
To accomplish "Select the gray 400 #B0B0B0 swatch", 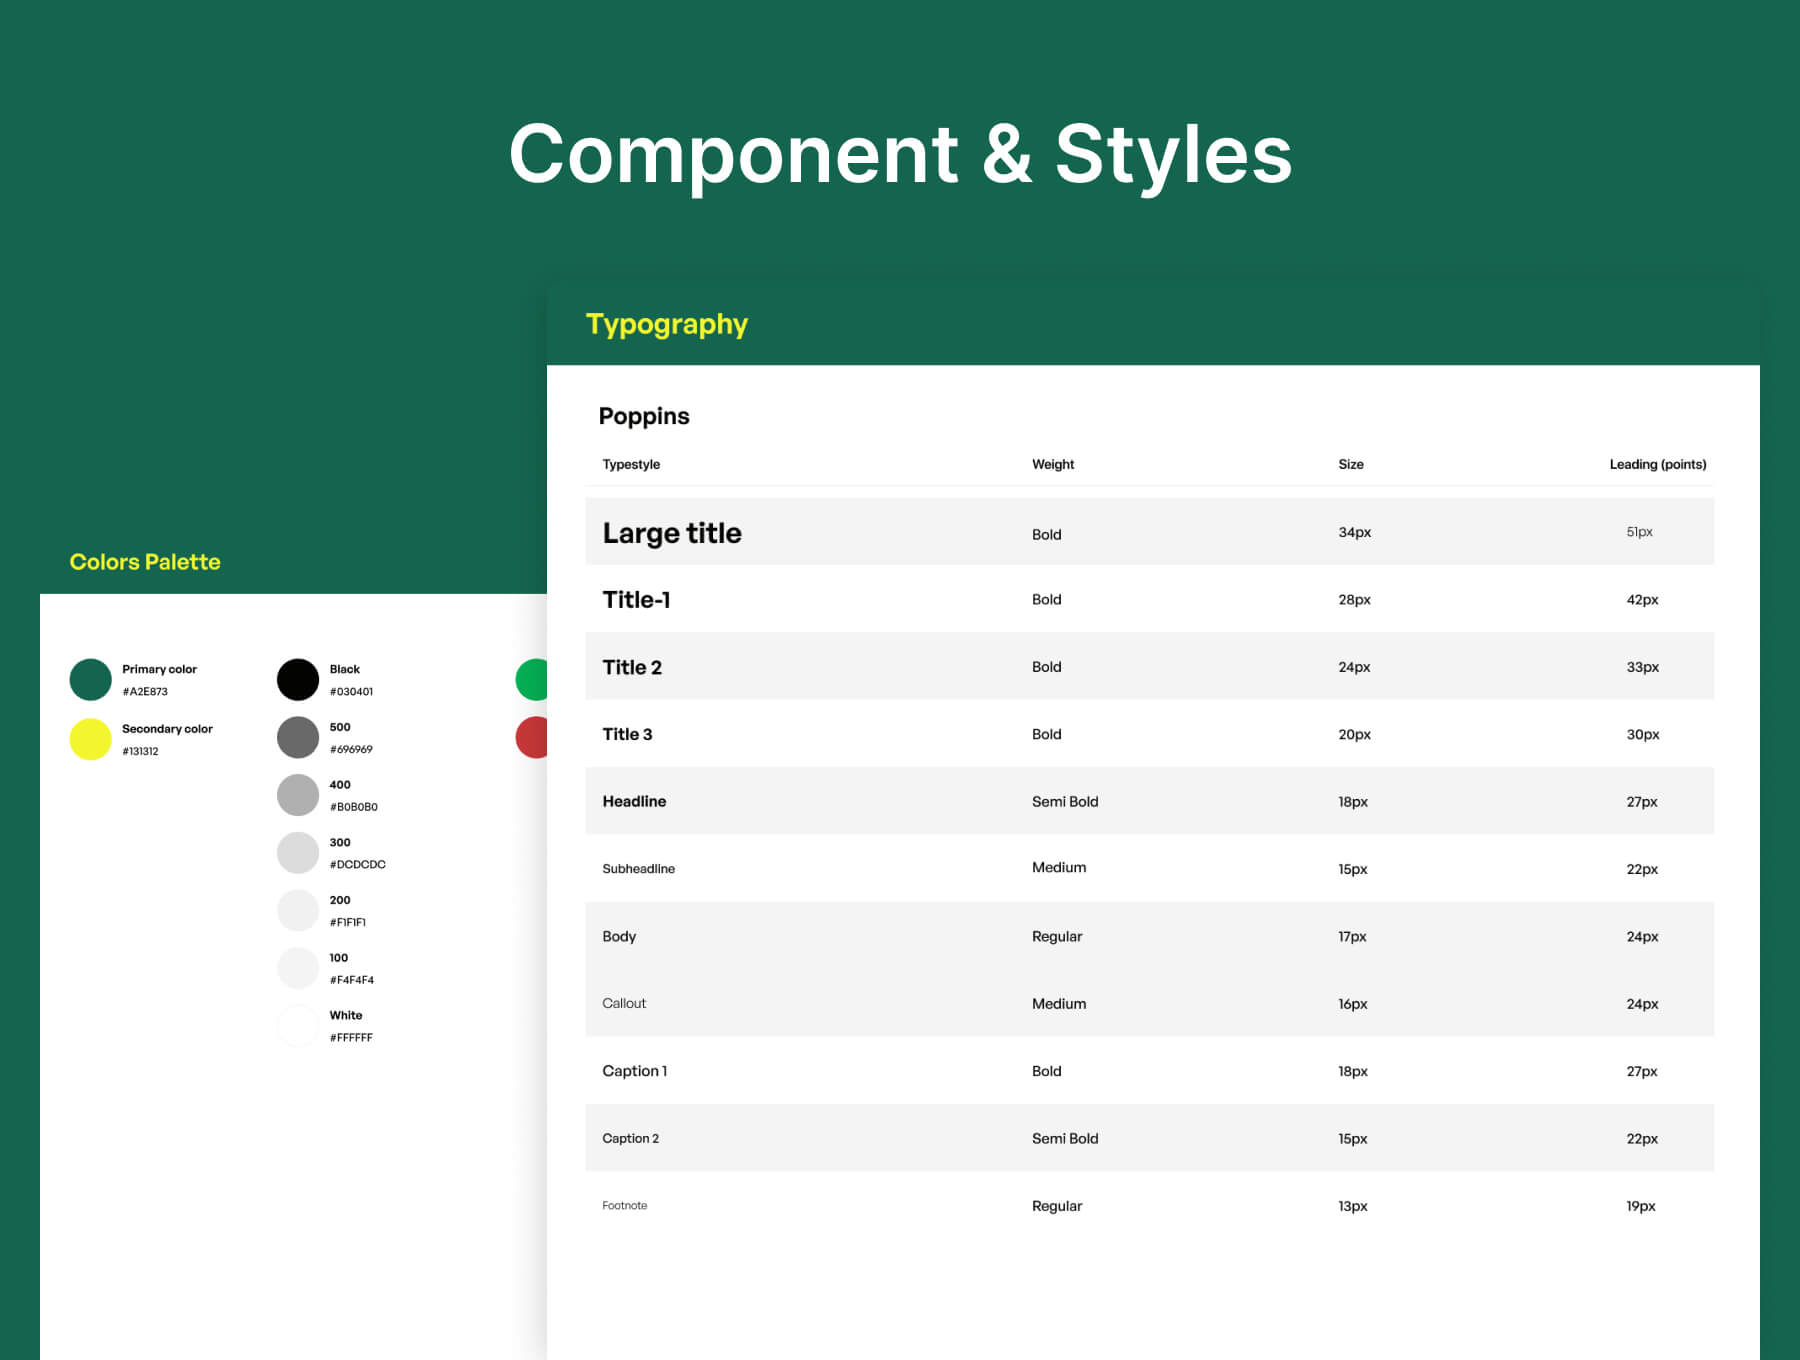I will point(298,795).
